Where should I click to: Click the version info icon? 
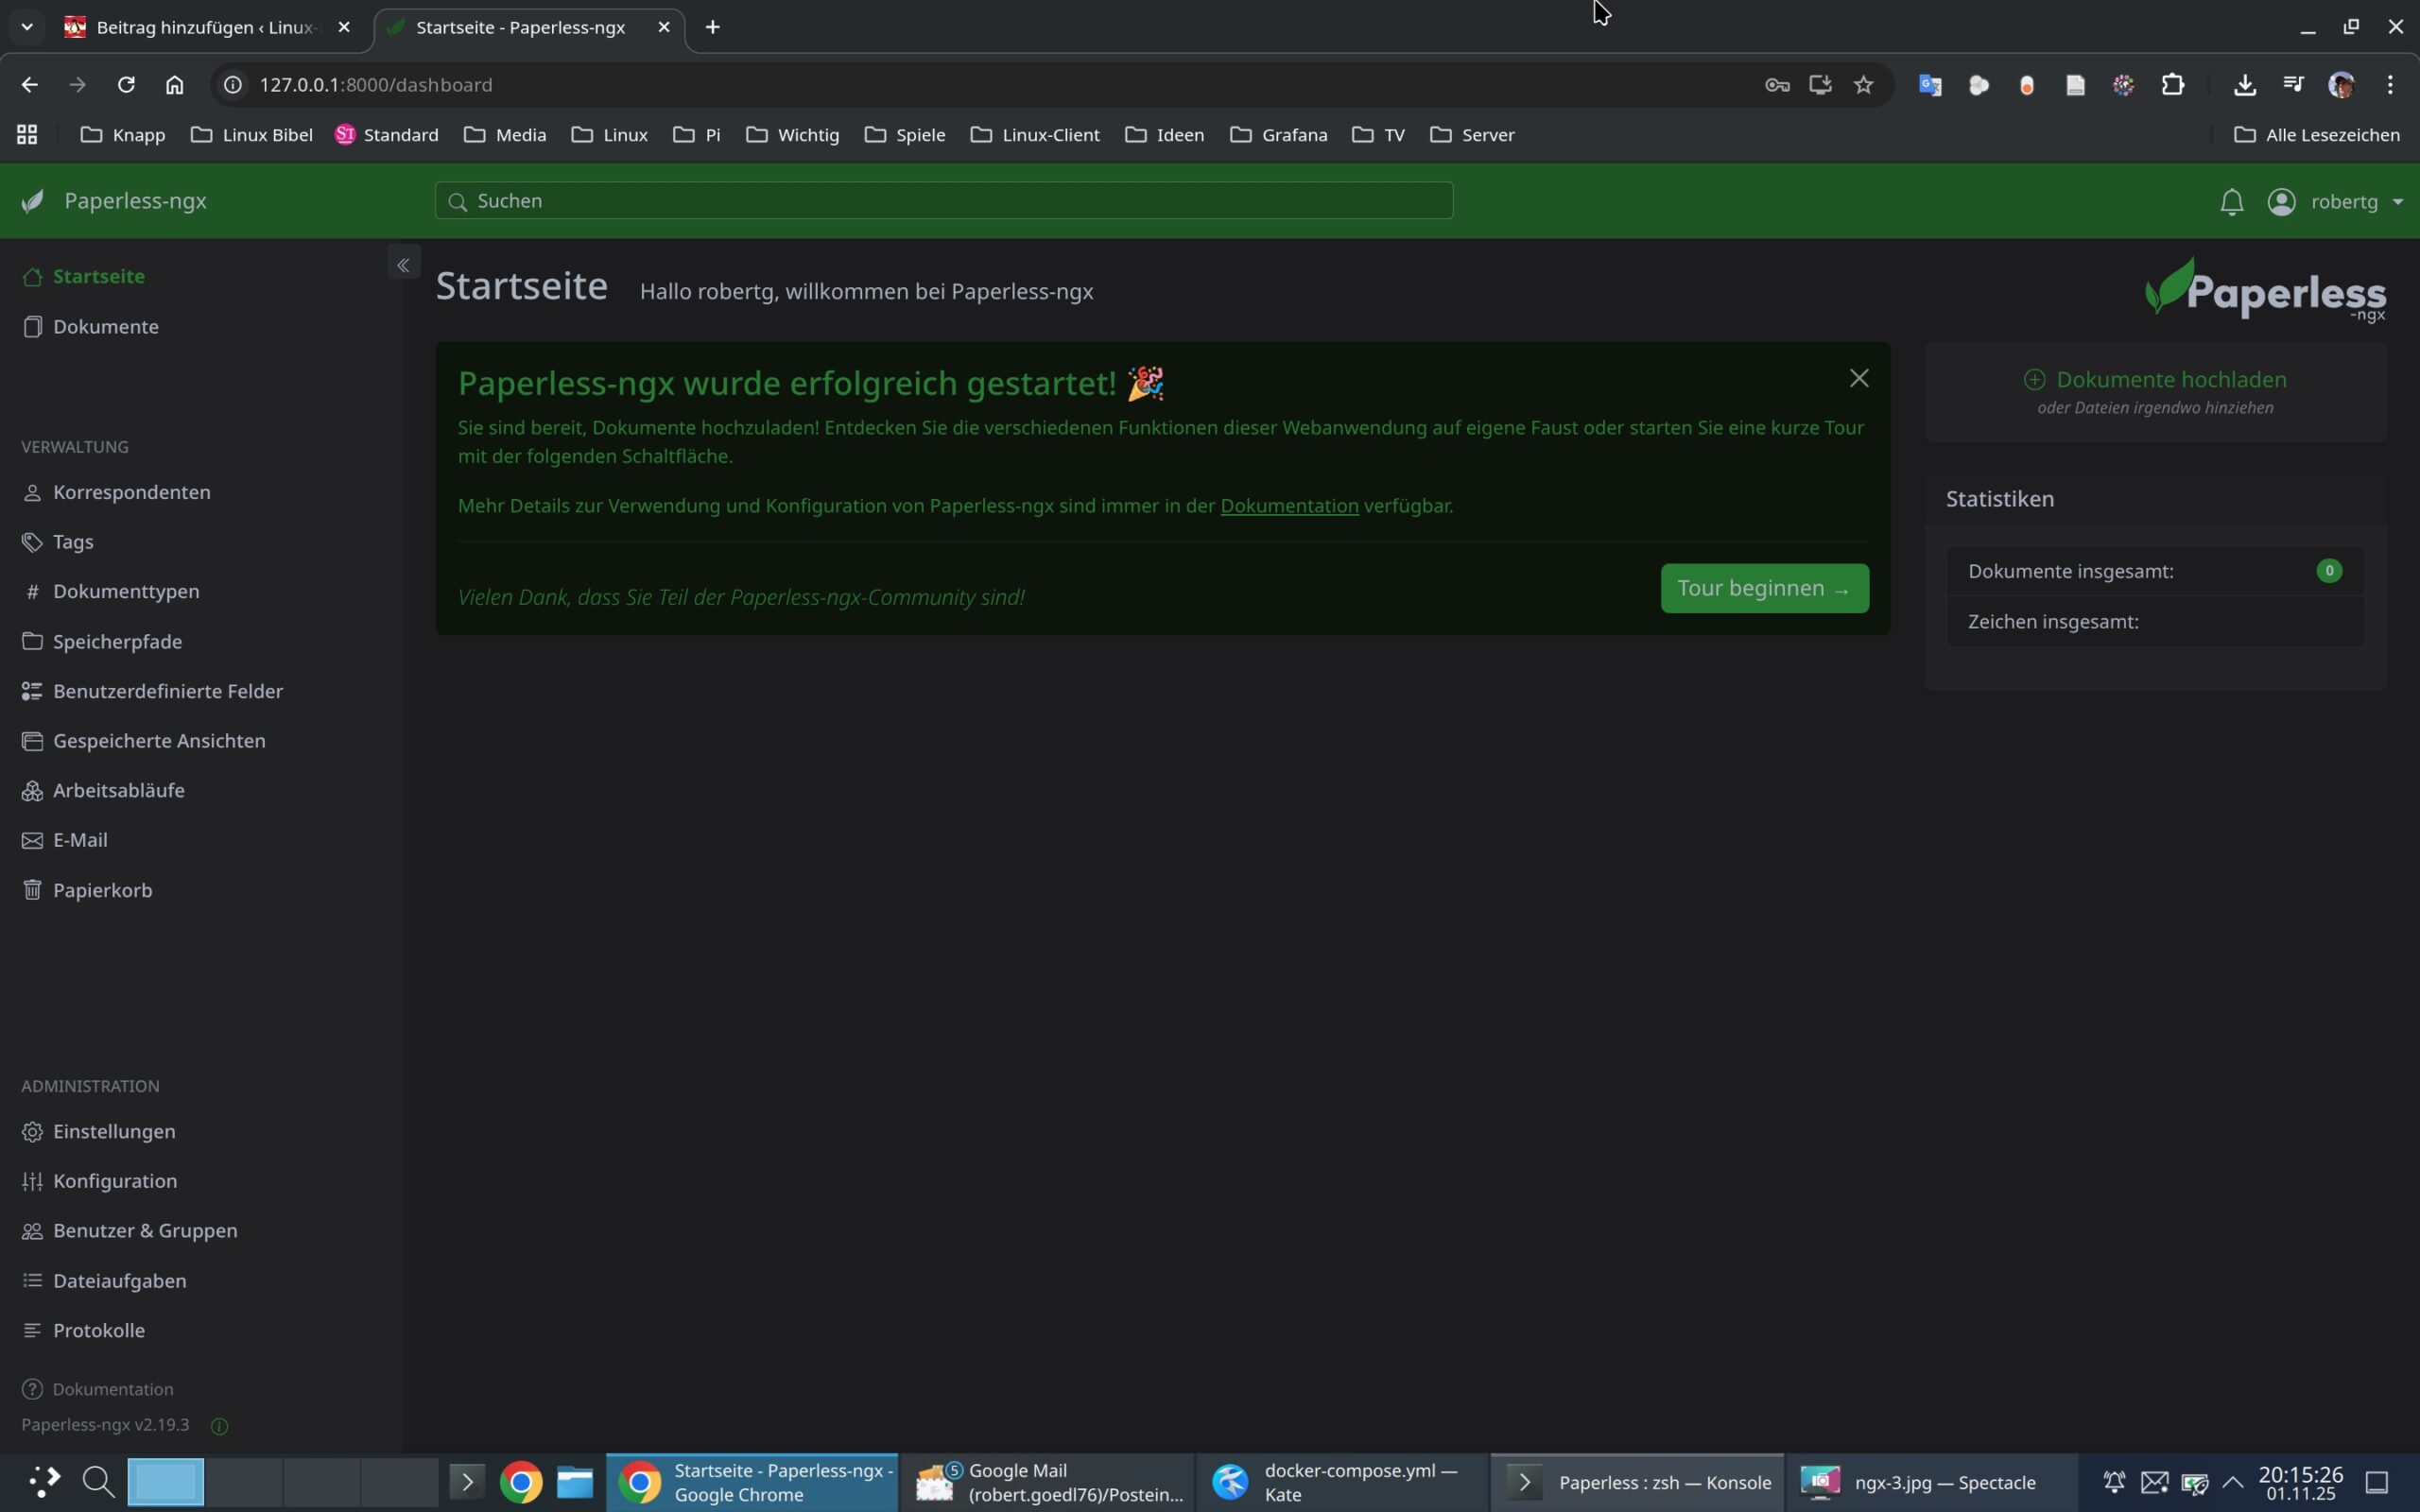[x=220, y=1426]
